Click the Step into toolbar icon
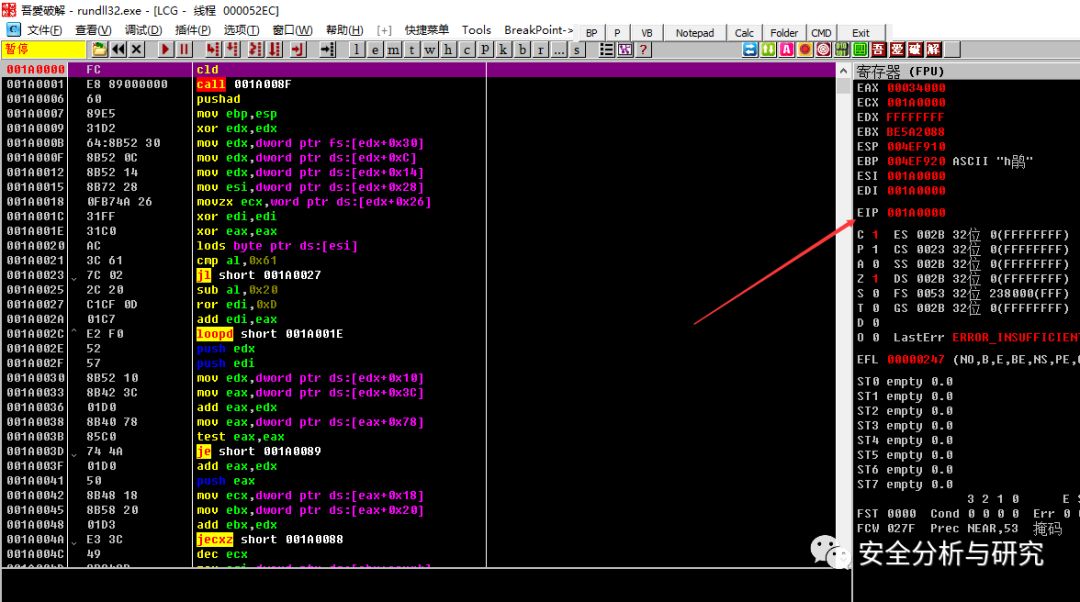Viewport: 1080px width, 602px height. [x=213, y=50]
